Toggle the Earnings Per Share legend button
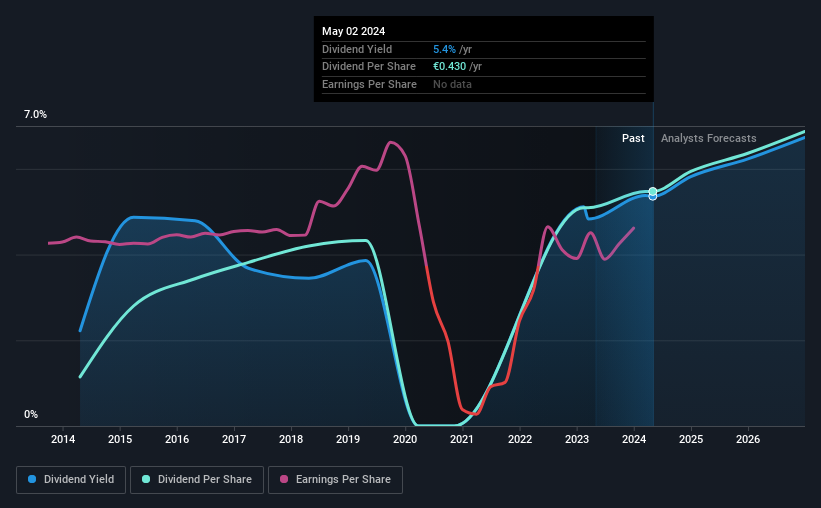 (x=336, y=480)
